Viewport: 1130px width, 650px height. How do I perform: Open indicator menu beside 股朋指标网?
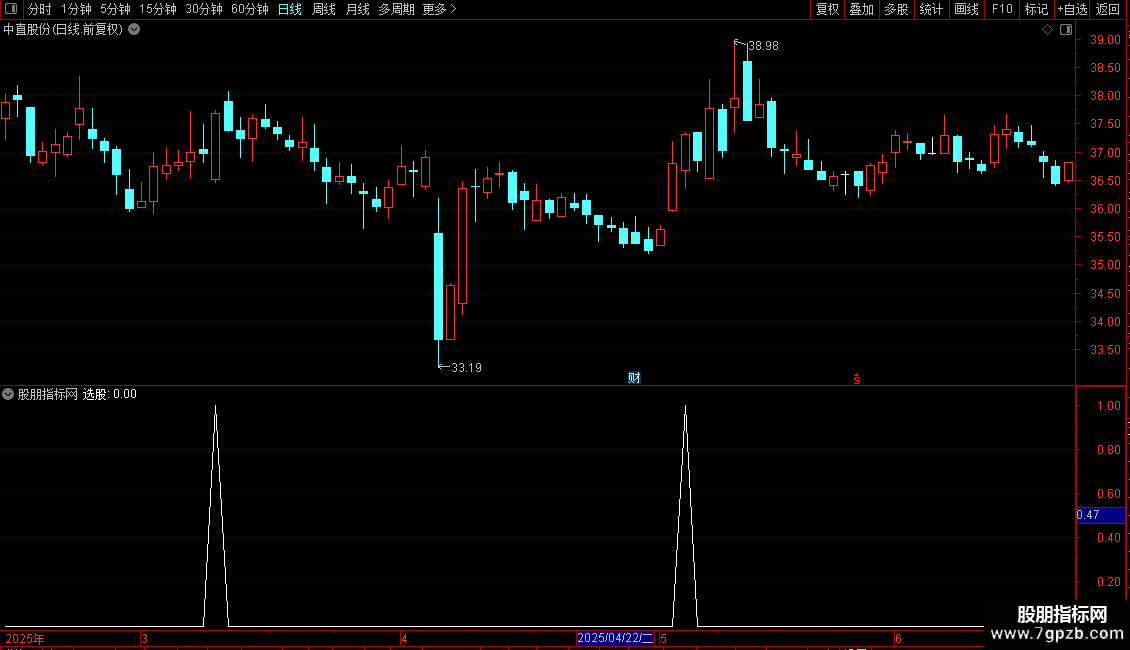click(x=8, y=394)
